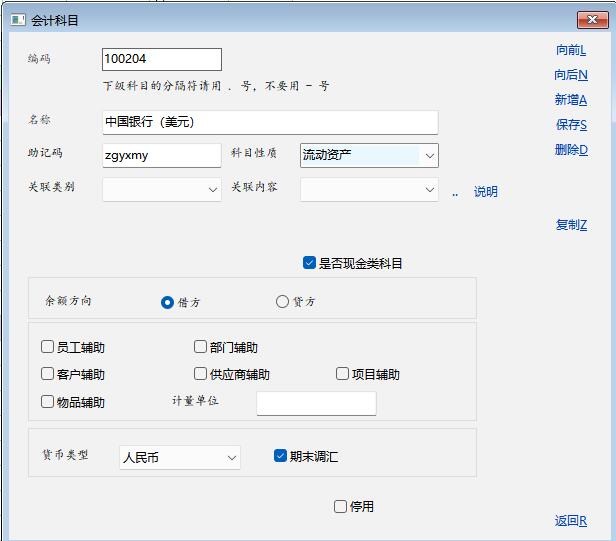The width and height of the screenshot is (616, 541).
Task: Tick the 项目辅助 checkbox
Action: (343, 374)
